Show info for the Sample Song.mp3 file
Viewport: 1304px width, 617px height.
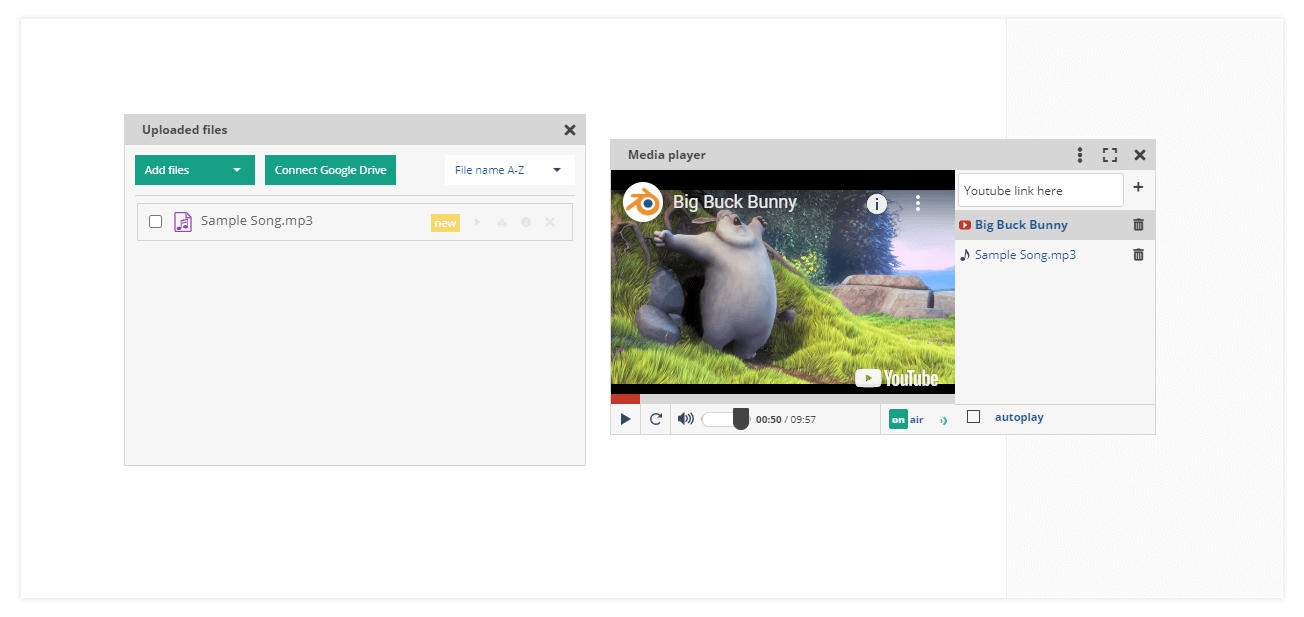pyautogui.click(x=526, y=222)
